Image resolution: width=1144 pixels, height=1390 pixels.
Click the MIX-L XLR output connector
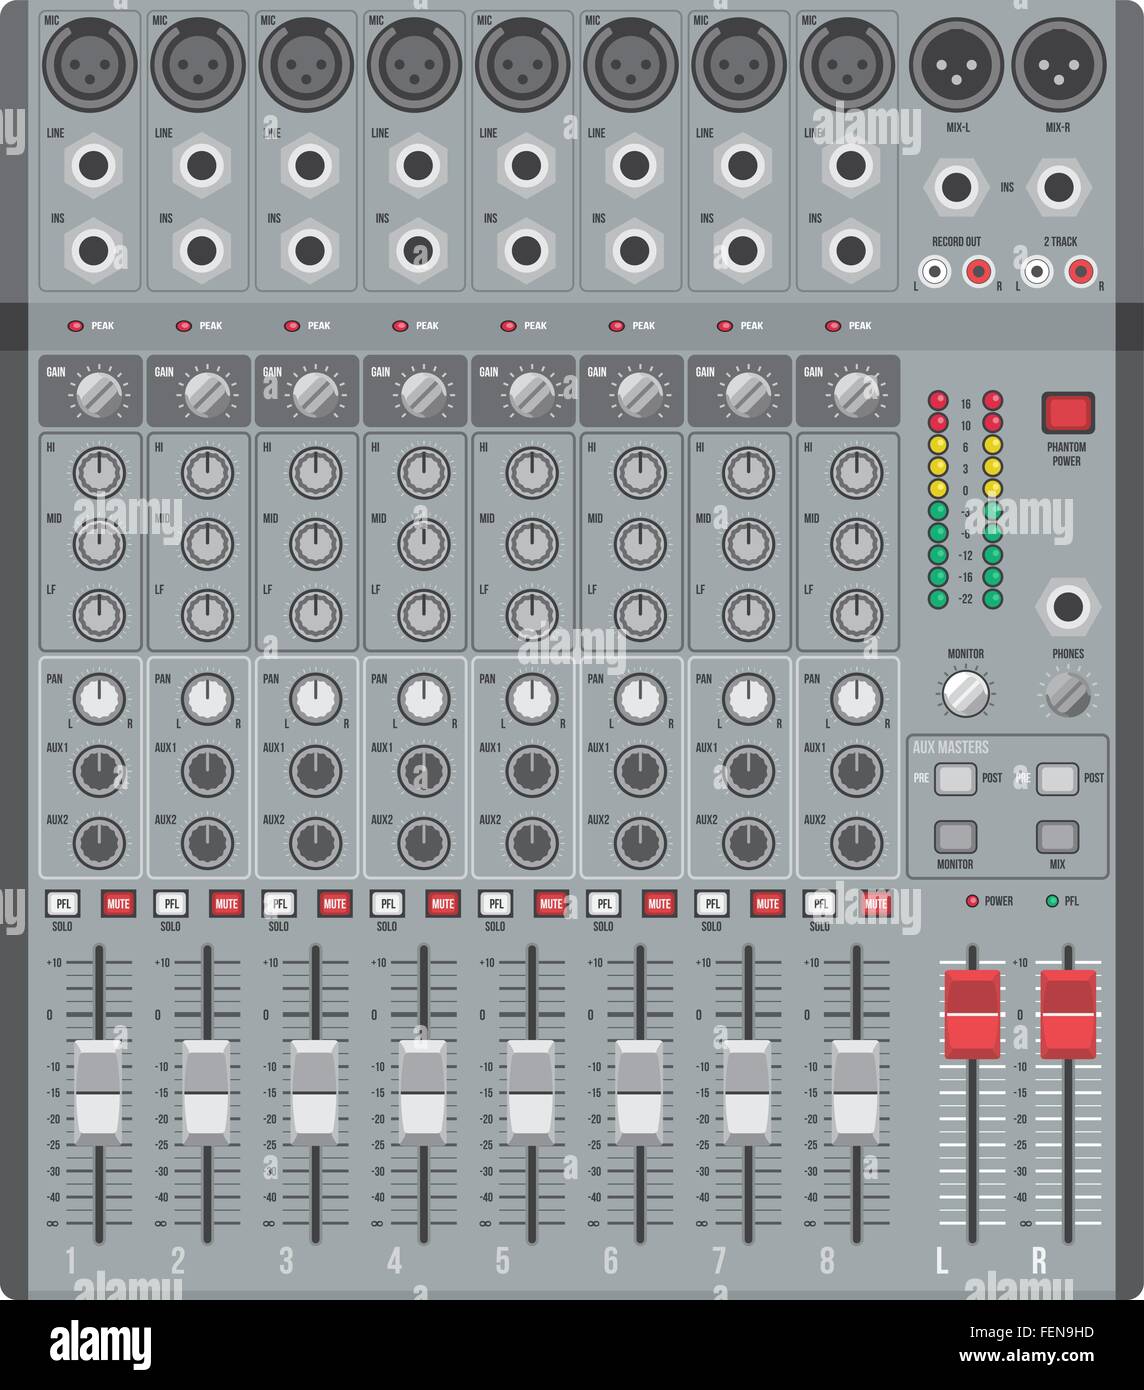coord(956,64)
